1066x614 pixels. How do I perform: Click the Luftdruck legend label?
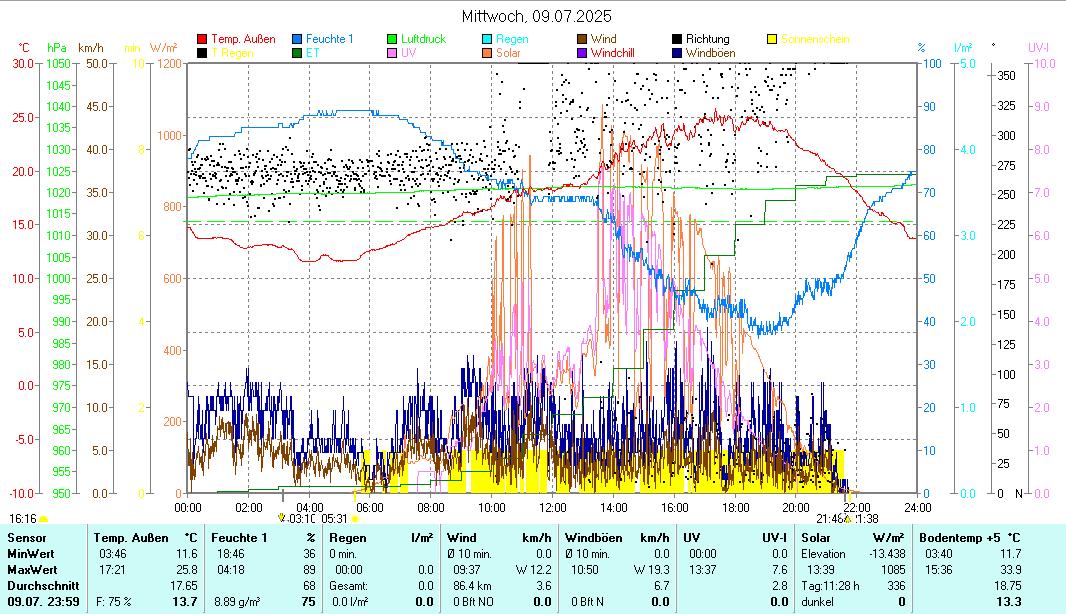[424, 39]
